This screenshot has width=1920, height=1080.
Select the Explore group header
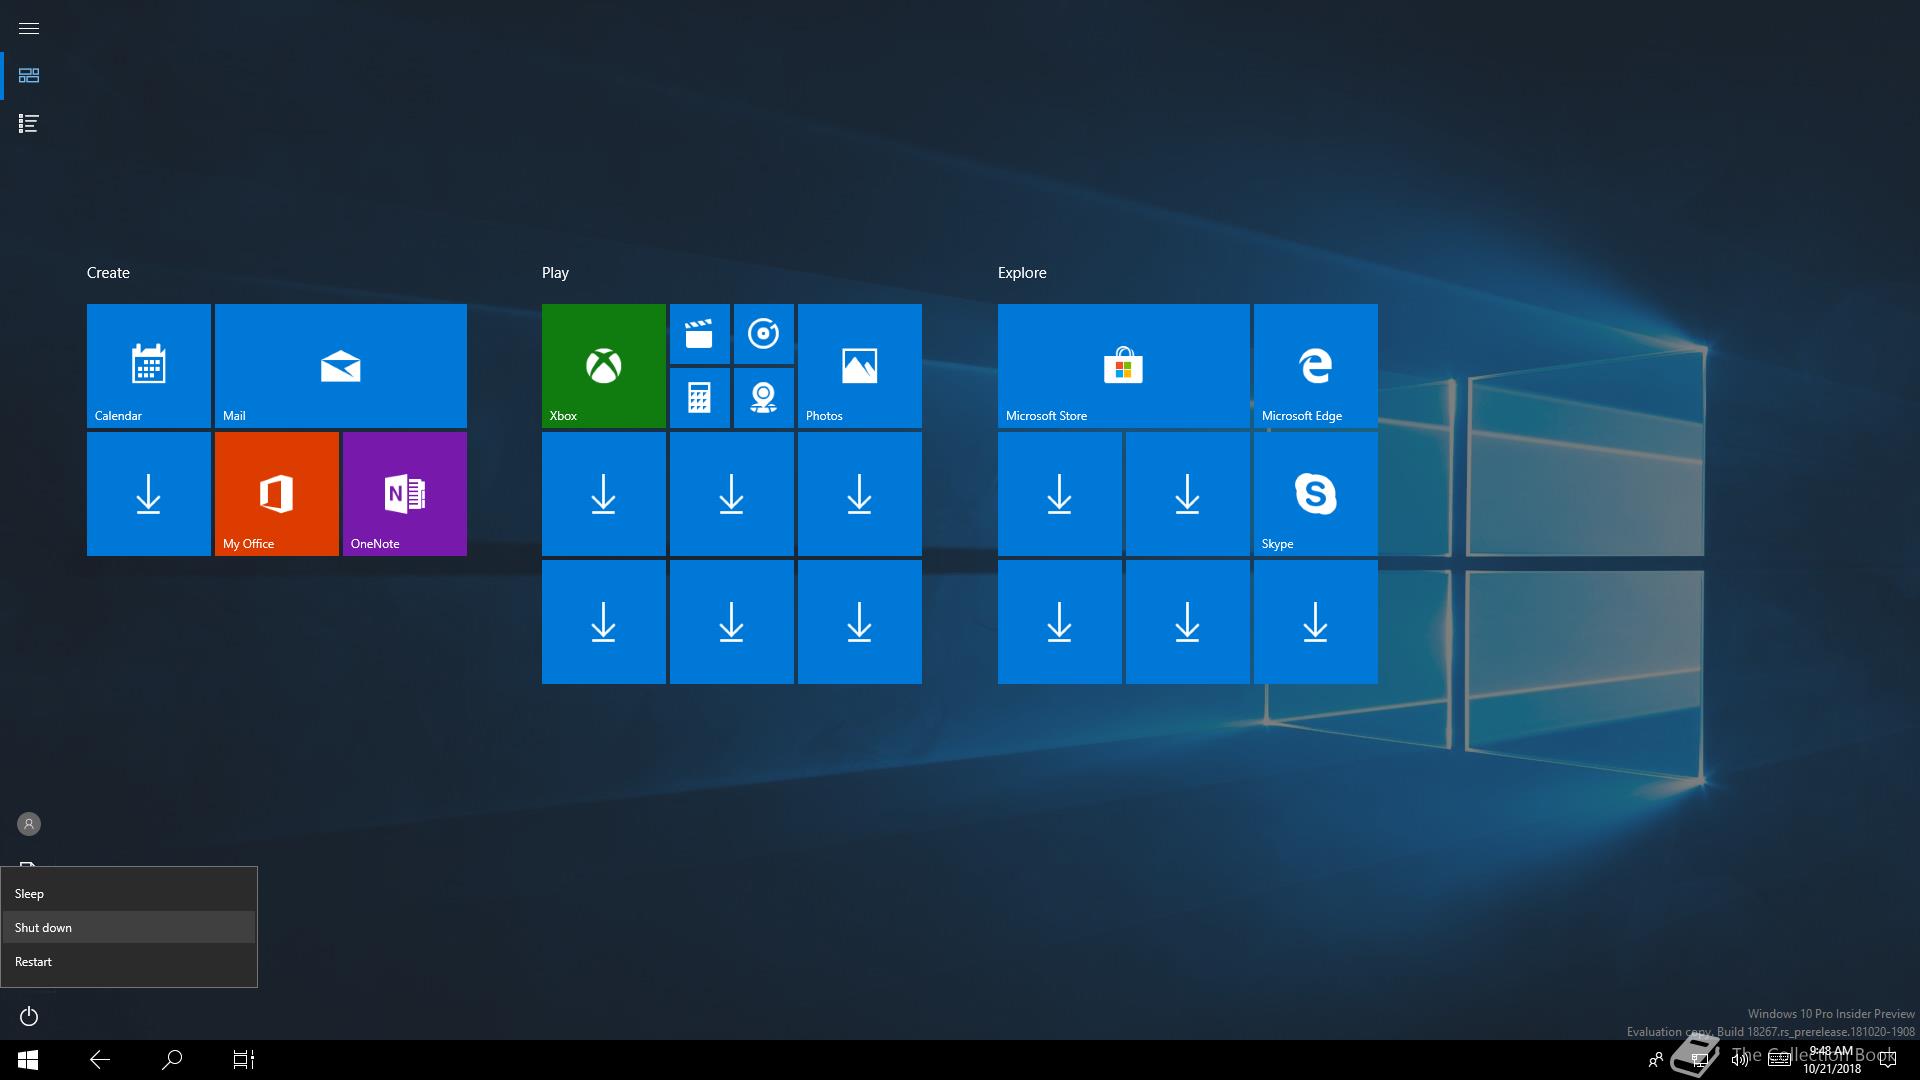pos(1022,273)
